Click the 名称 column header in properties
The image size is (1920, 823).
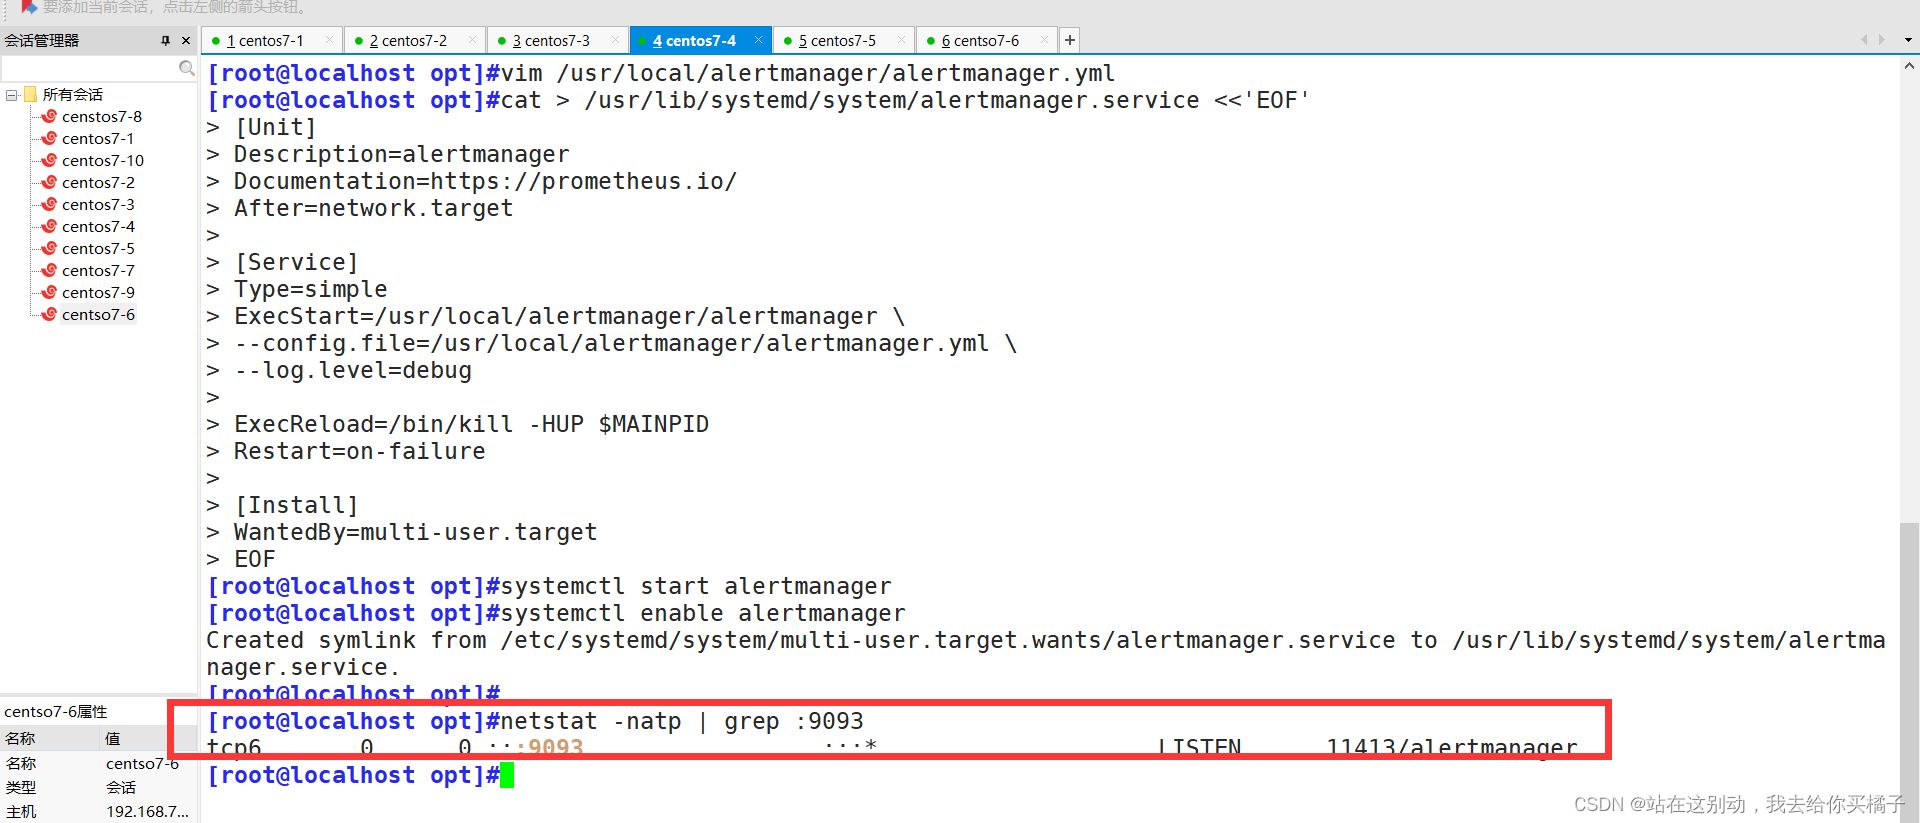(x=50, y=739)
